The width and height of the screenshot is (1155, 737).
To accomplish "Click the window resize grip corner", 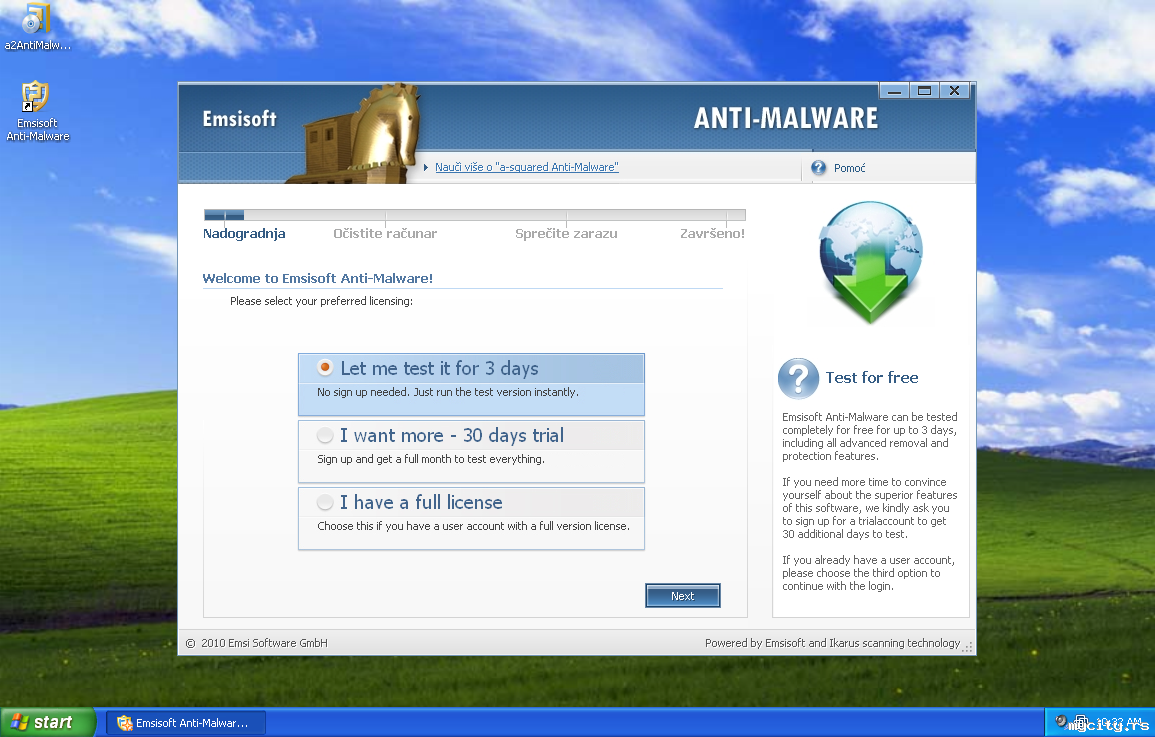I will click(968, 647).
